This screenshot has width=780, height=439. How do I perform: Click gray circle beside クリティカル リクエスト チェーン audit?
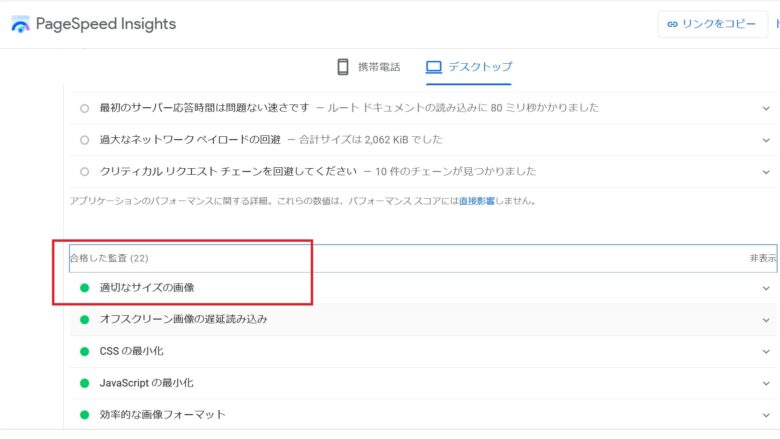click(84, 171)
